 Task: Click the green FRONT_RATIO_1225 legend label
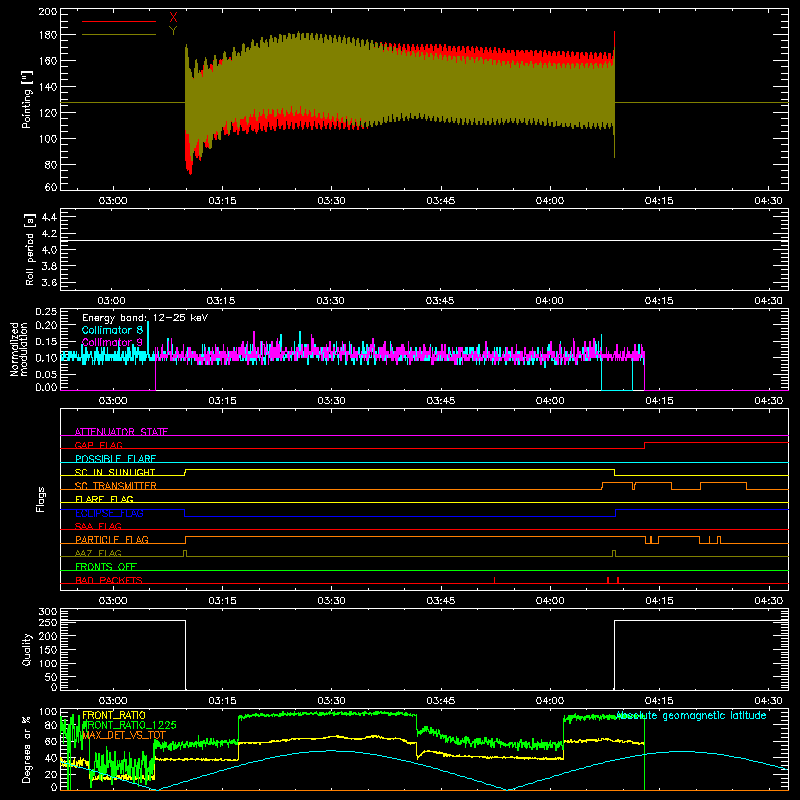pos(129,725)
